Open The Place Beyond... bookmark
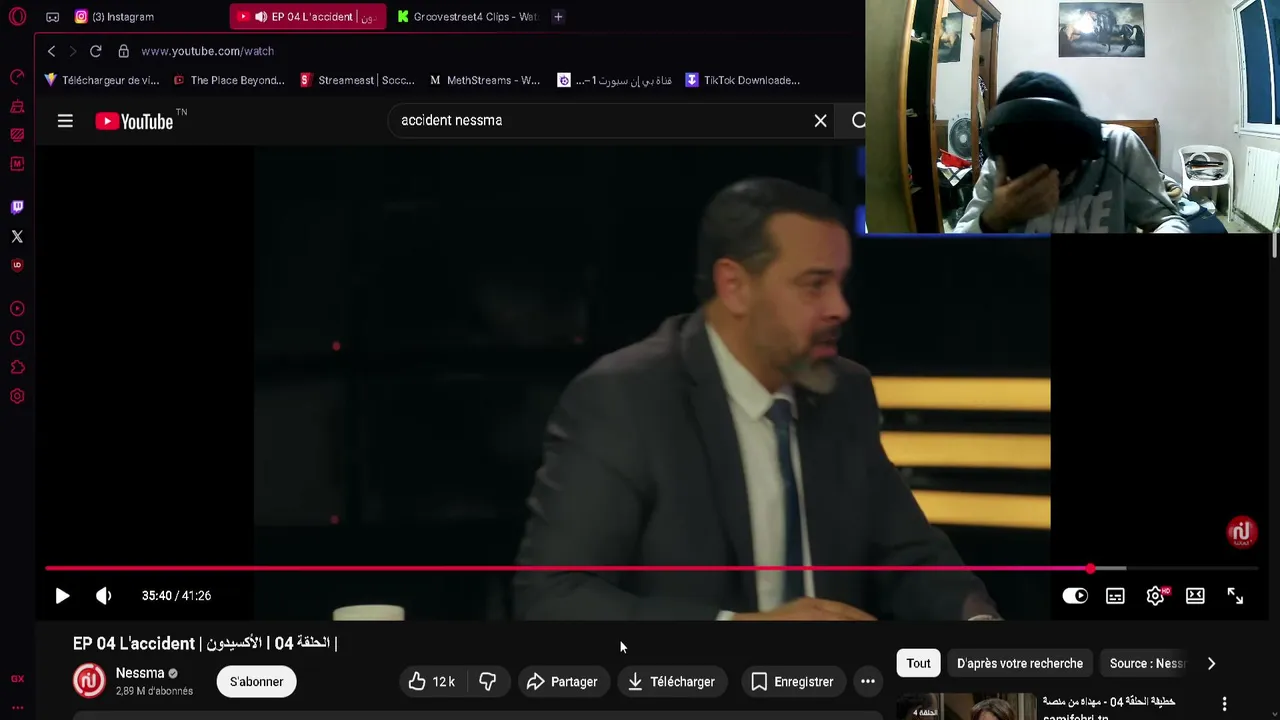 click(229, 80)
